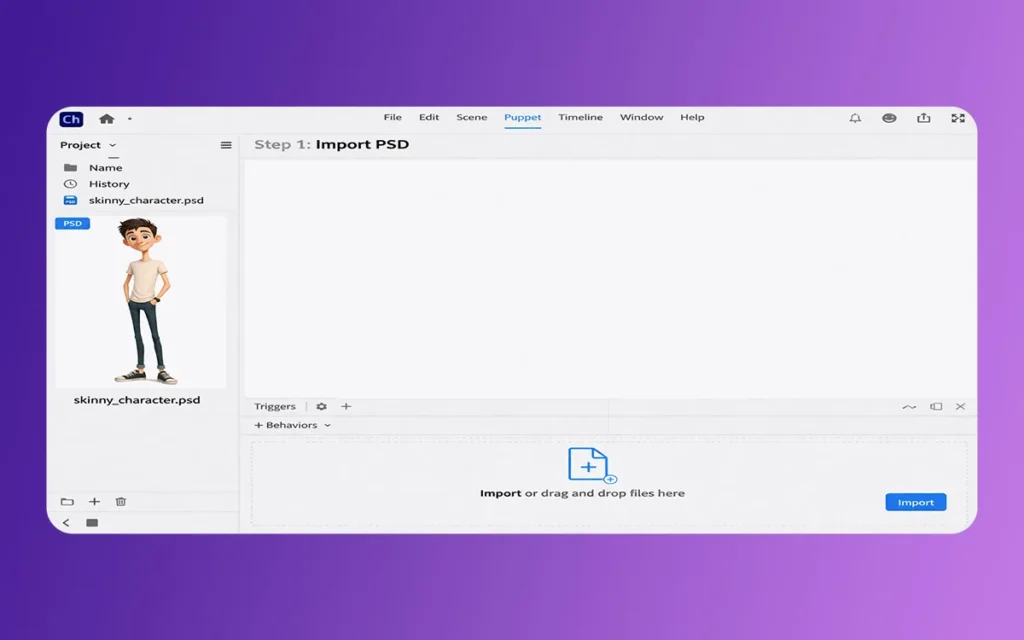The height and width of the screenshot is (640, 1024).
Task: Click the add-file icon in drop zone
Action: (x=591, y=465)
